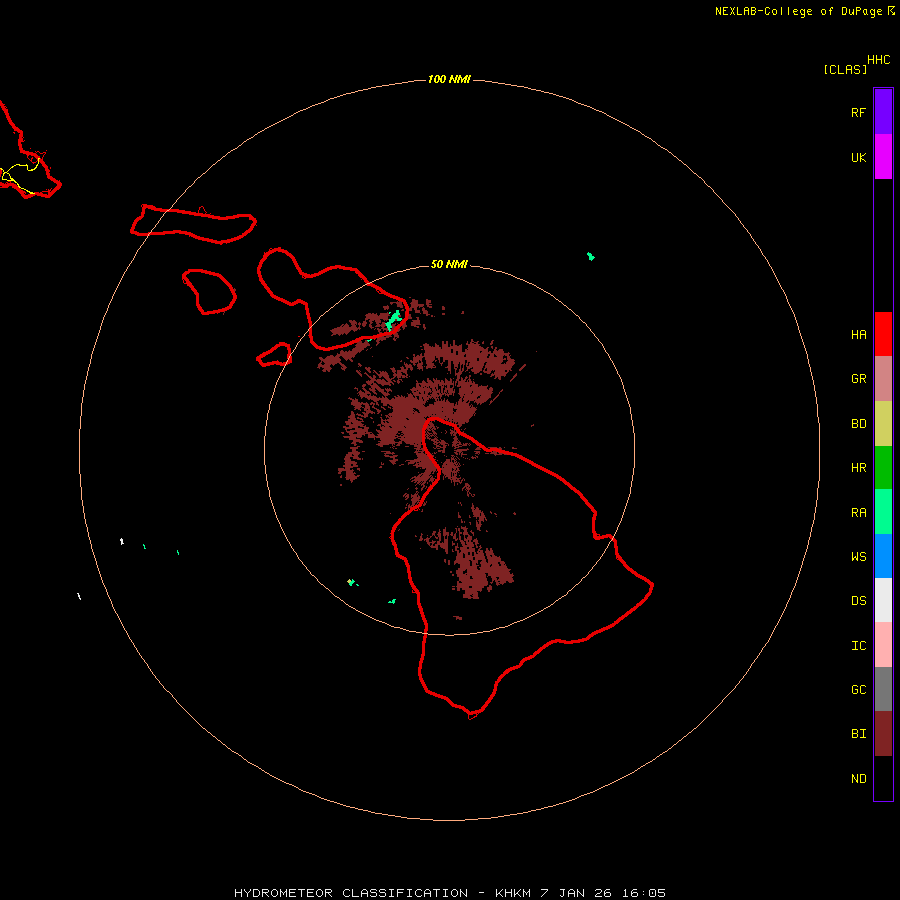Click the 50 NMI range ring label

pyautogui.click(x=449, y=264)
